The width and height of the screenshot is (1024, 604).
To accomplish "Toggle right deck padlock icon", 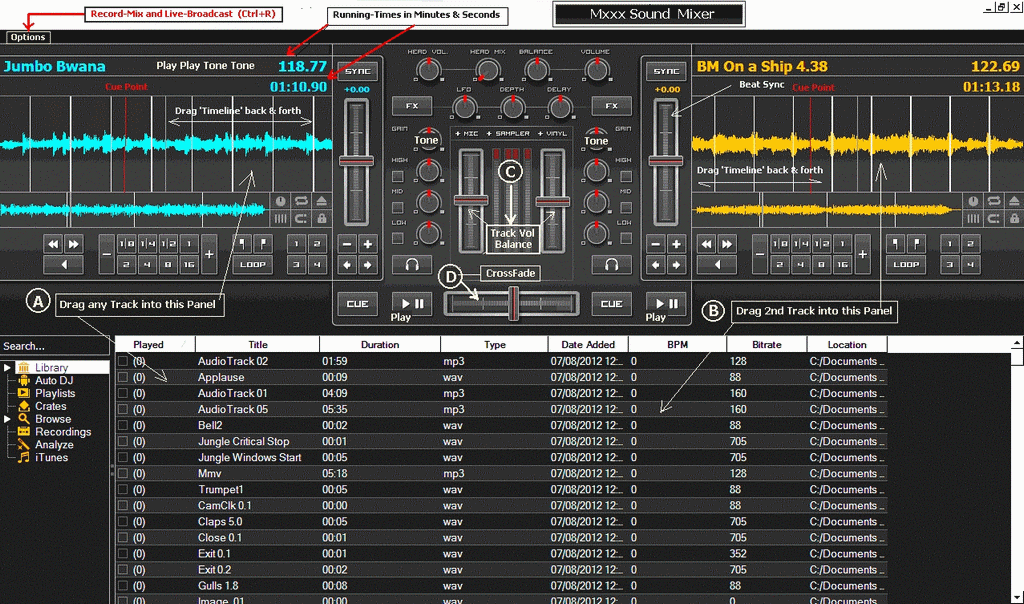I will click(x=1014, y=219).
